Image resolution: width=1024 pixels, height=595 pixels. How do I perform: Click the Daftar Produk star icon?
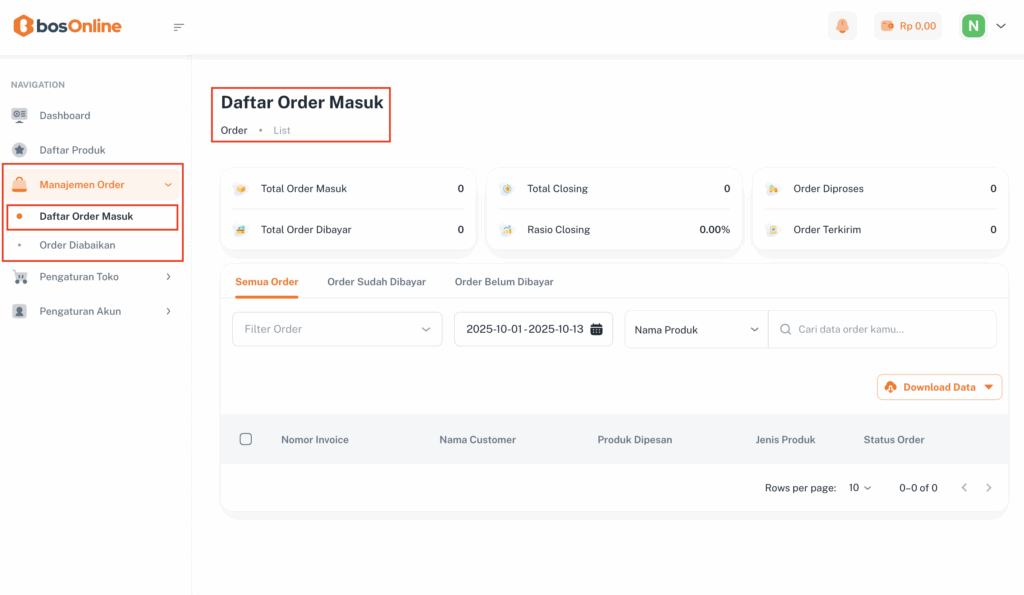click(x=19, y=150)
